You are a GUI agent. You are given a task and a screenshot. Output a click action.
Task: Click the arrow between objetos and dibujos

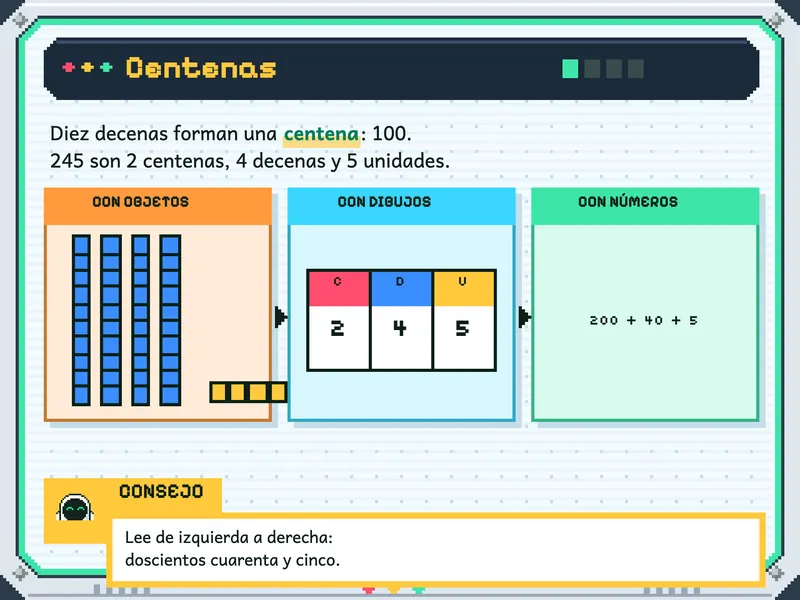tap(280, 317)
